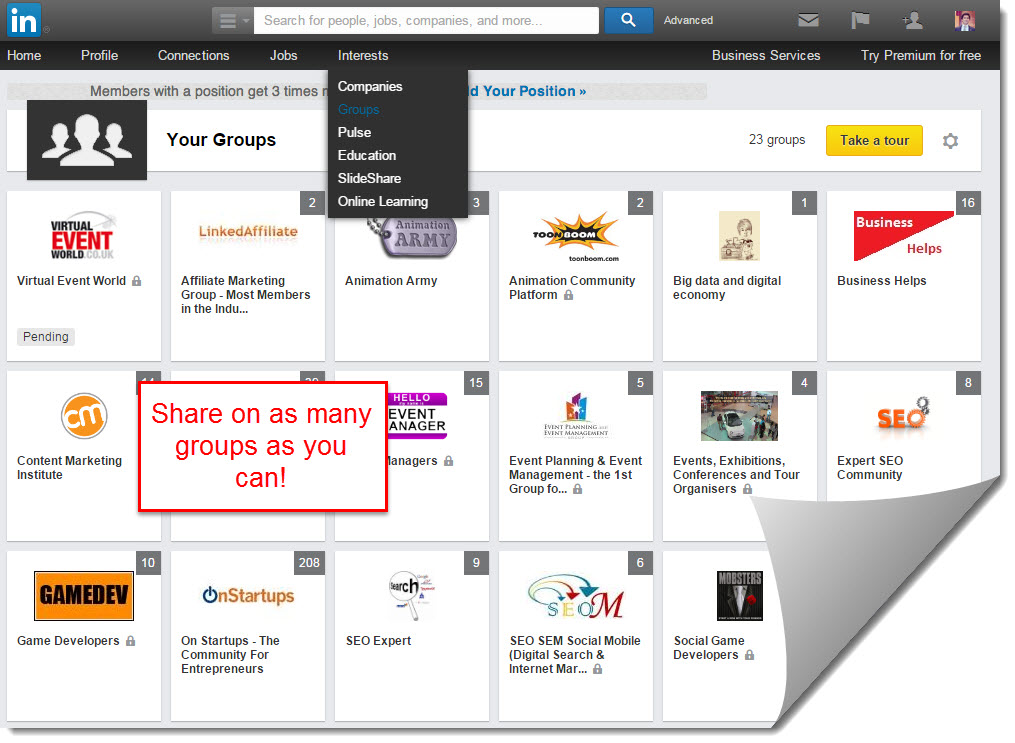This screenshot has width=1015, height=743.
Task: Go to the Home tab
Action: click(24, 56)
